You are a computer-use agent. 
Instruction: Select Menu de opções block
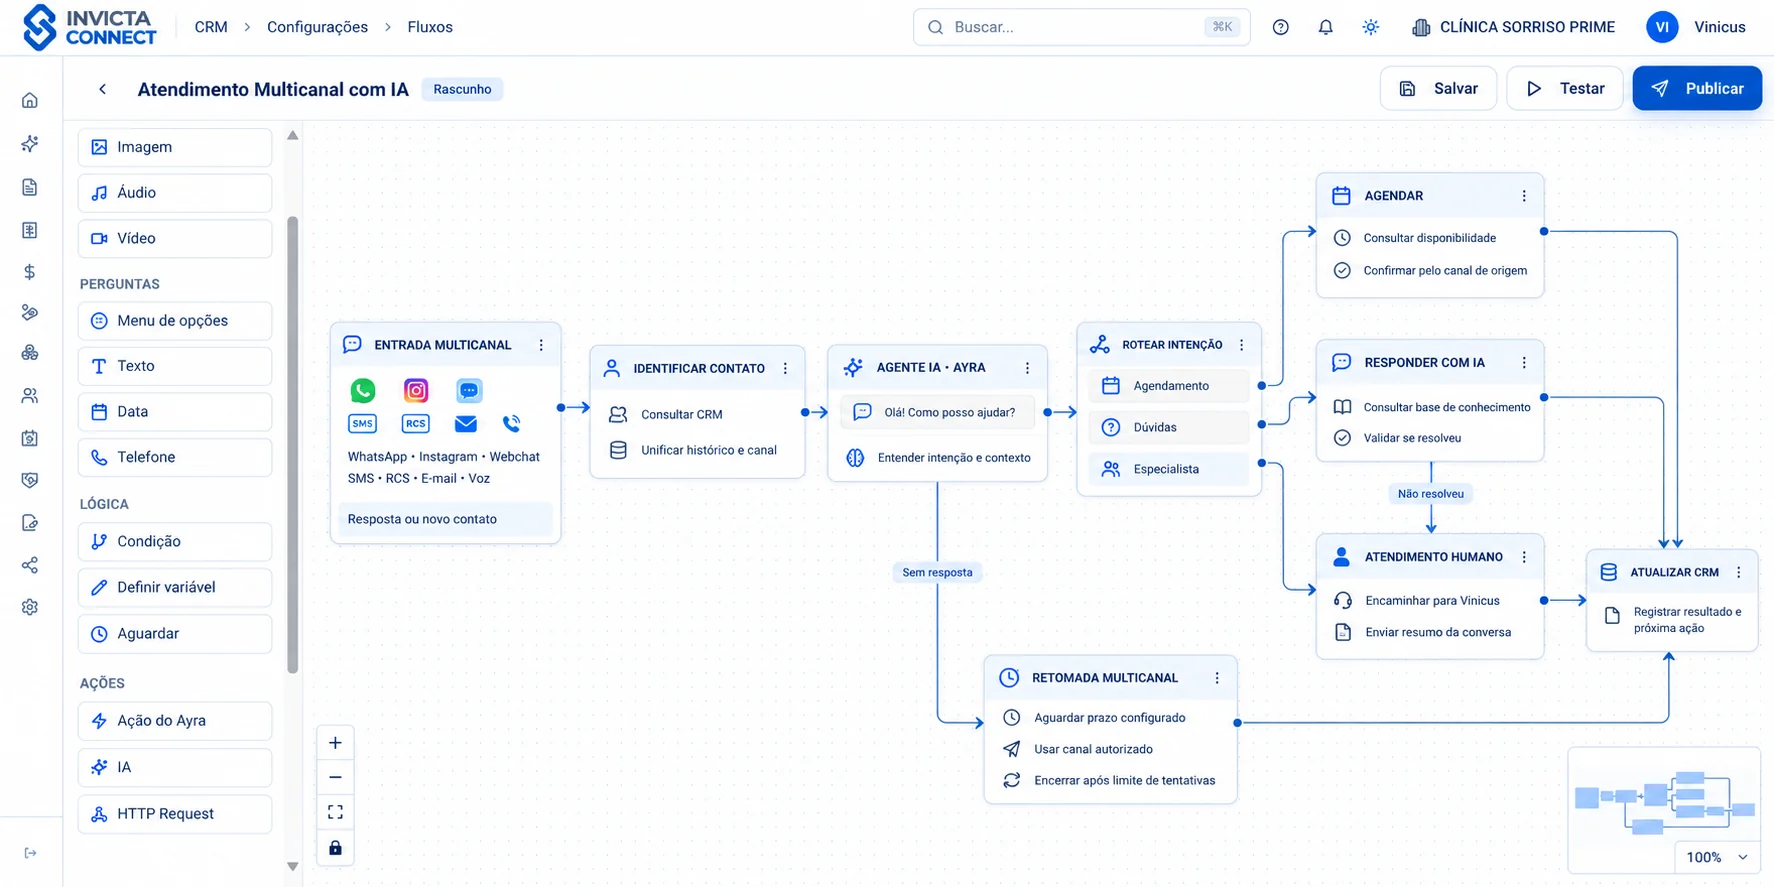[175, 321]
